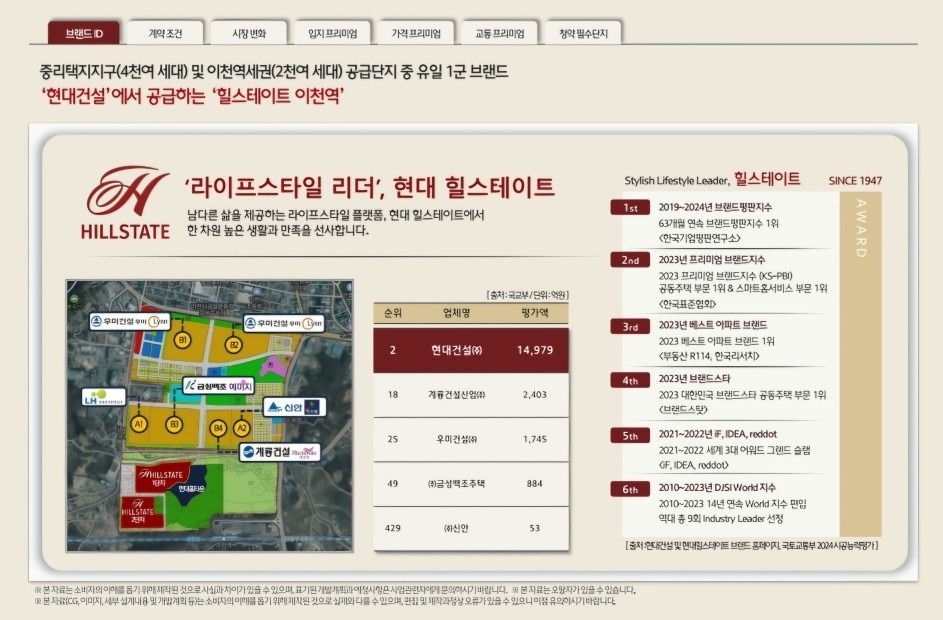Viewport: 943px width, 620px height.
Task: Select the highlighted 현대건설 table row
Action: (x=471, y=350)
